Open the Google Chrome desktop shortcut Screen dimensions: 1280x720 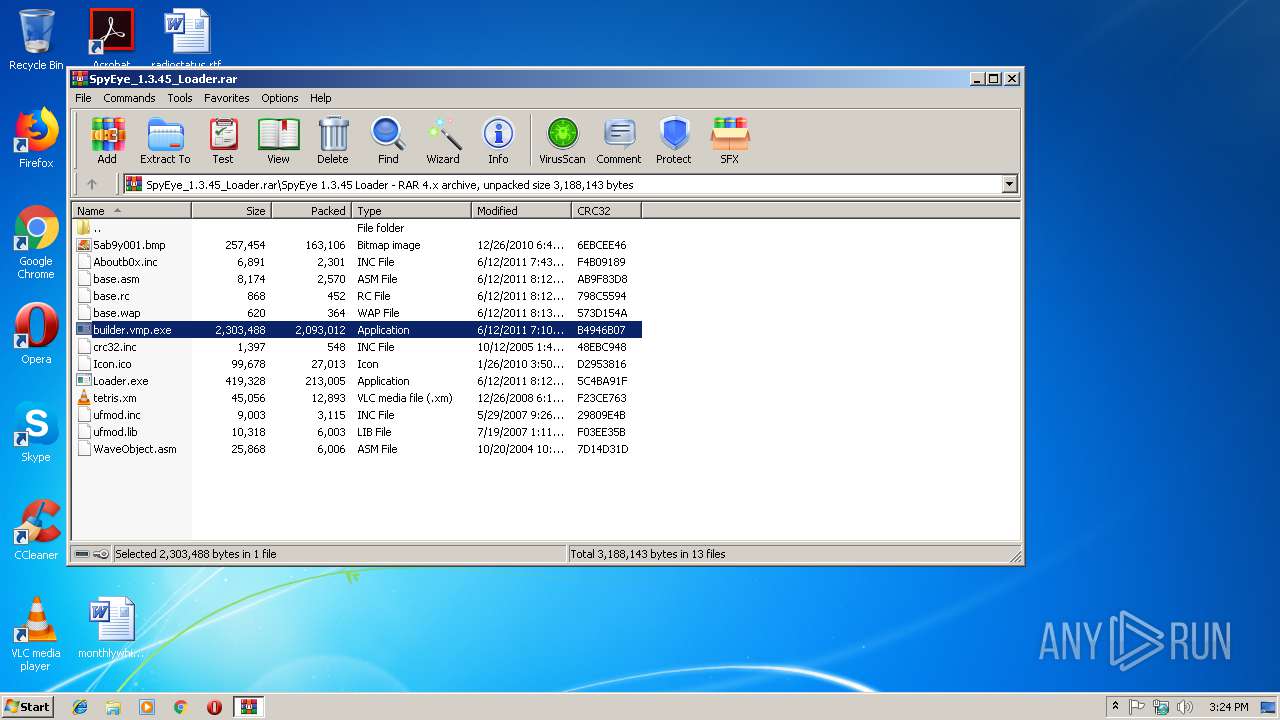[x=36, y=243]
